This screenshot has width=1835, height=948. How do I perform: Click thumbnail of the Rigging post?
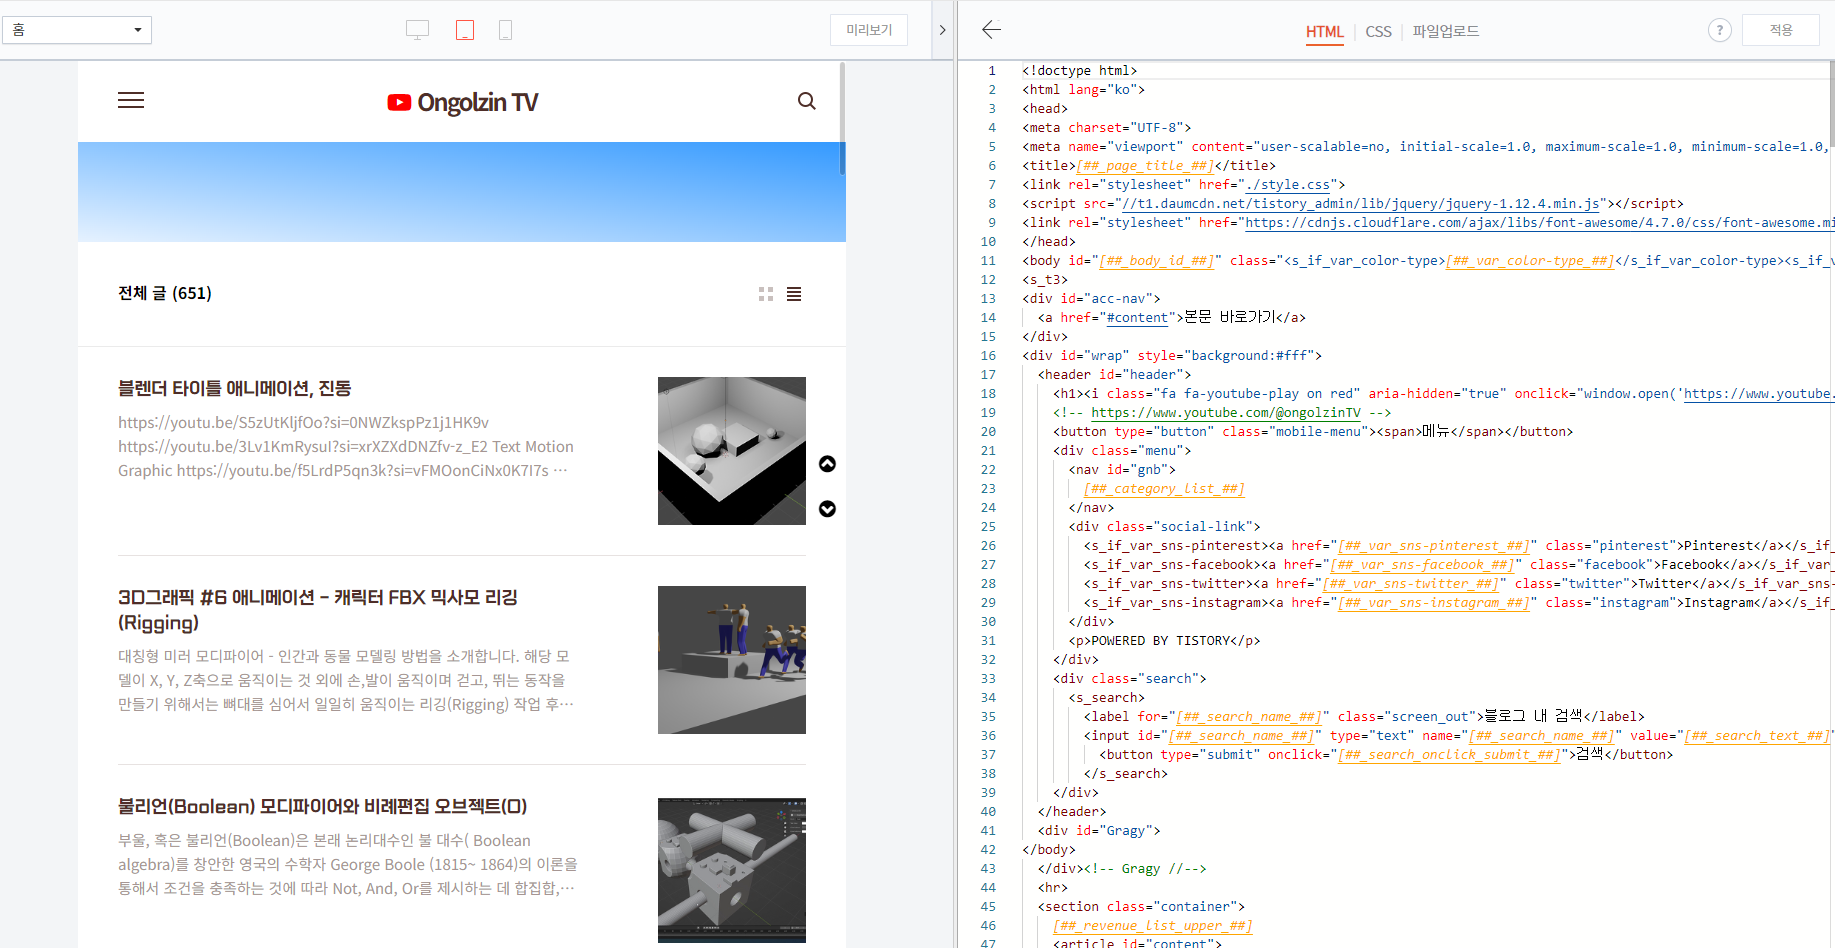point(732,660)
